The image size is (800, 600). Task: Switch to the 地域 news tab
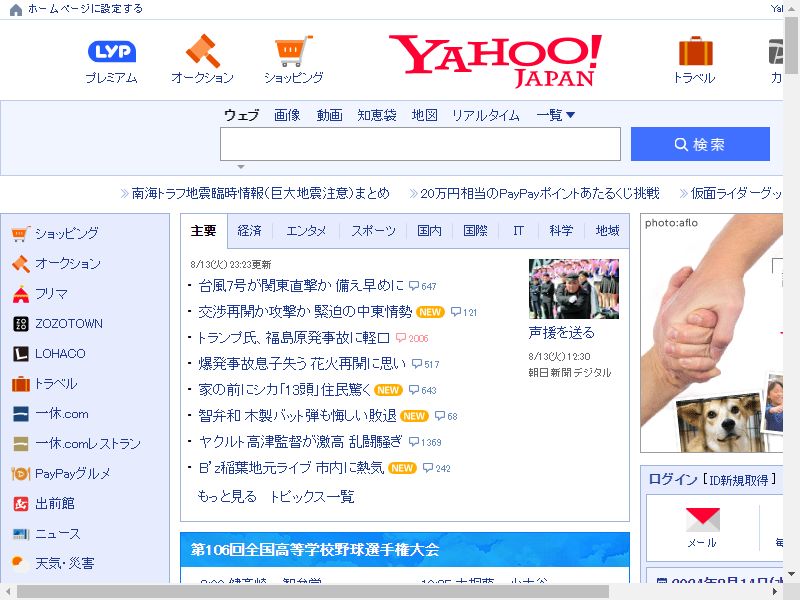608,231
